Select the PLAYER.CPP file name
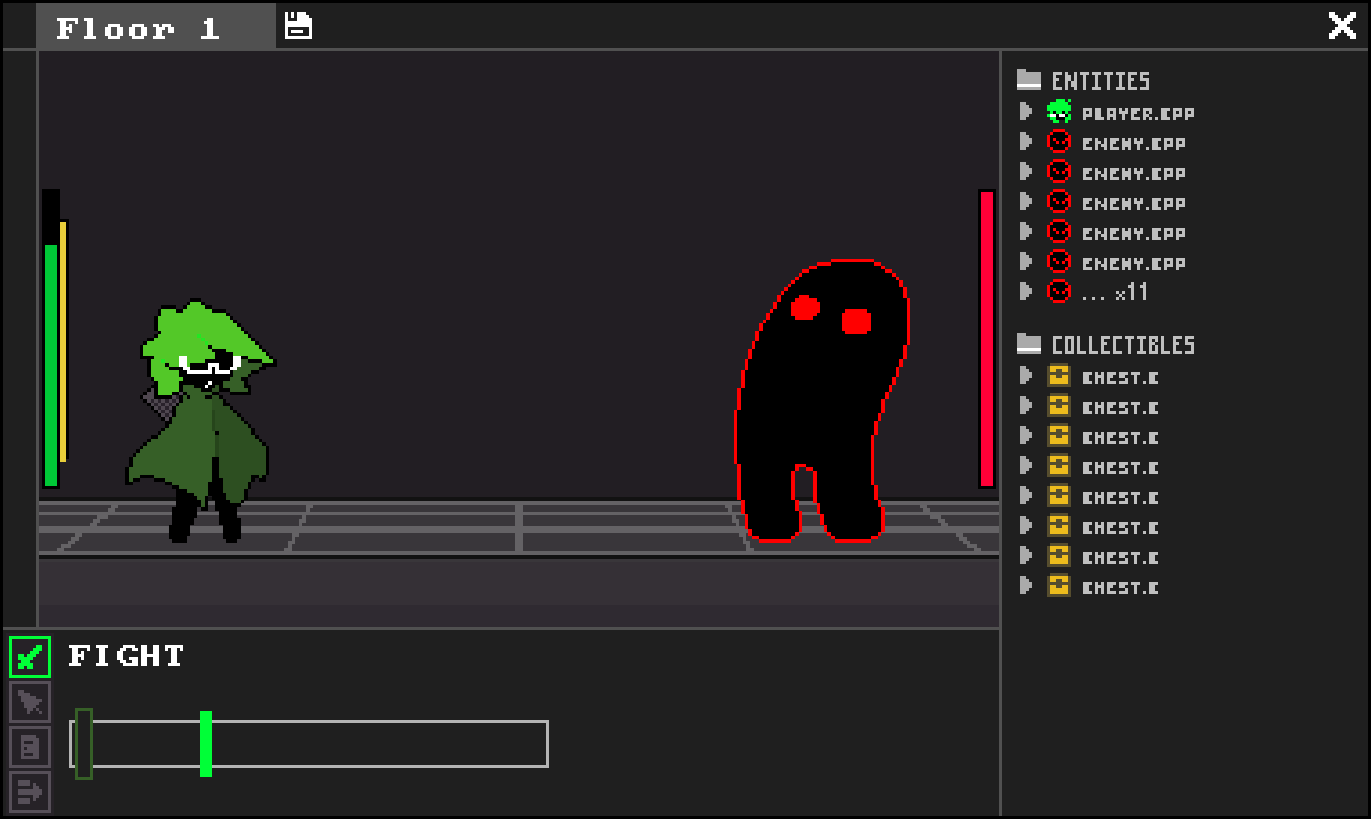 click(1138, 113)
